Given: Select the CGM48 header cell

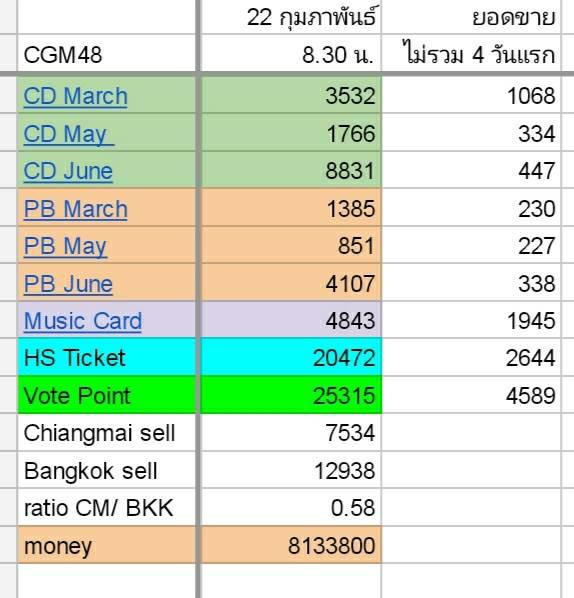Looking at the screenshot, I should coord(107,53).
